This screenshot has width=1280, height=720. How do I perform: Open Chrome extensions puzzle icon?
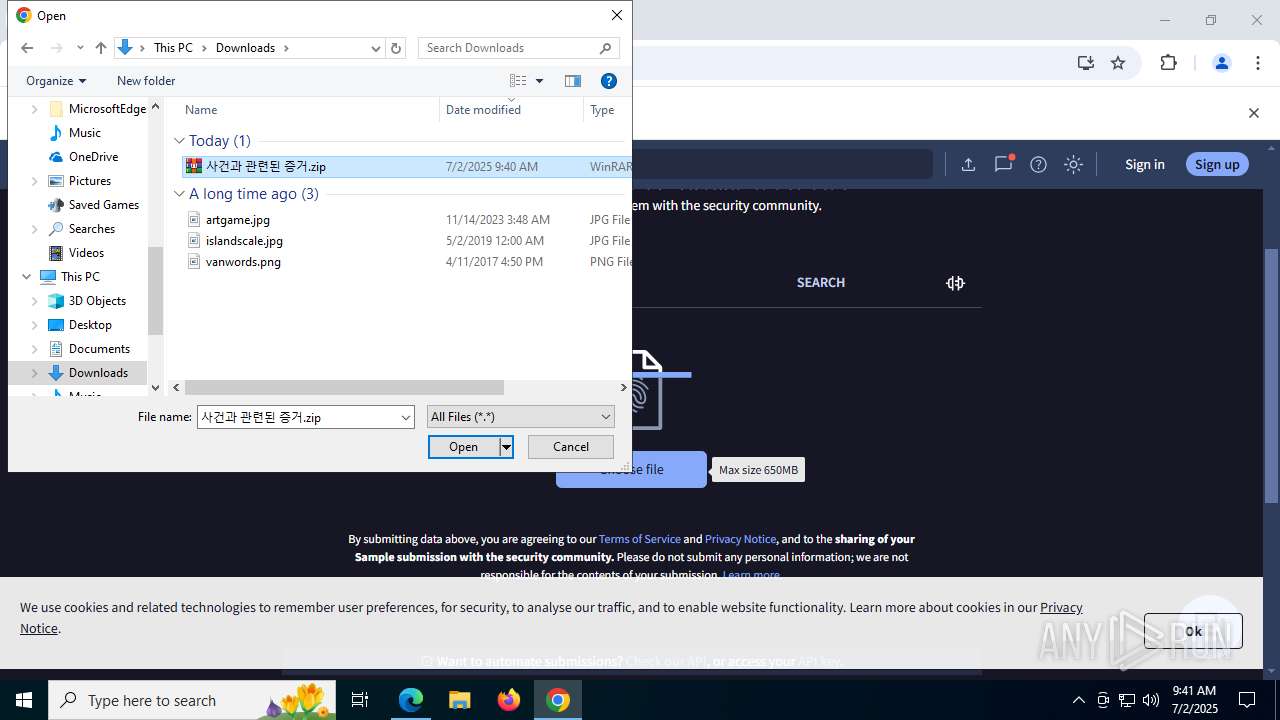[1168, 63]
